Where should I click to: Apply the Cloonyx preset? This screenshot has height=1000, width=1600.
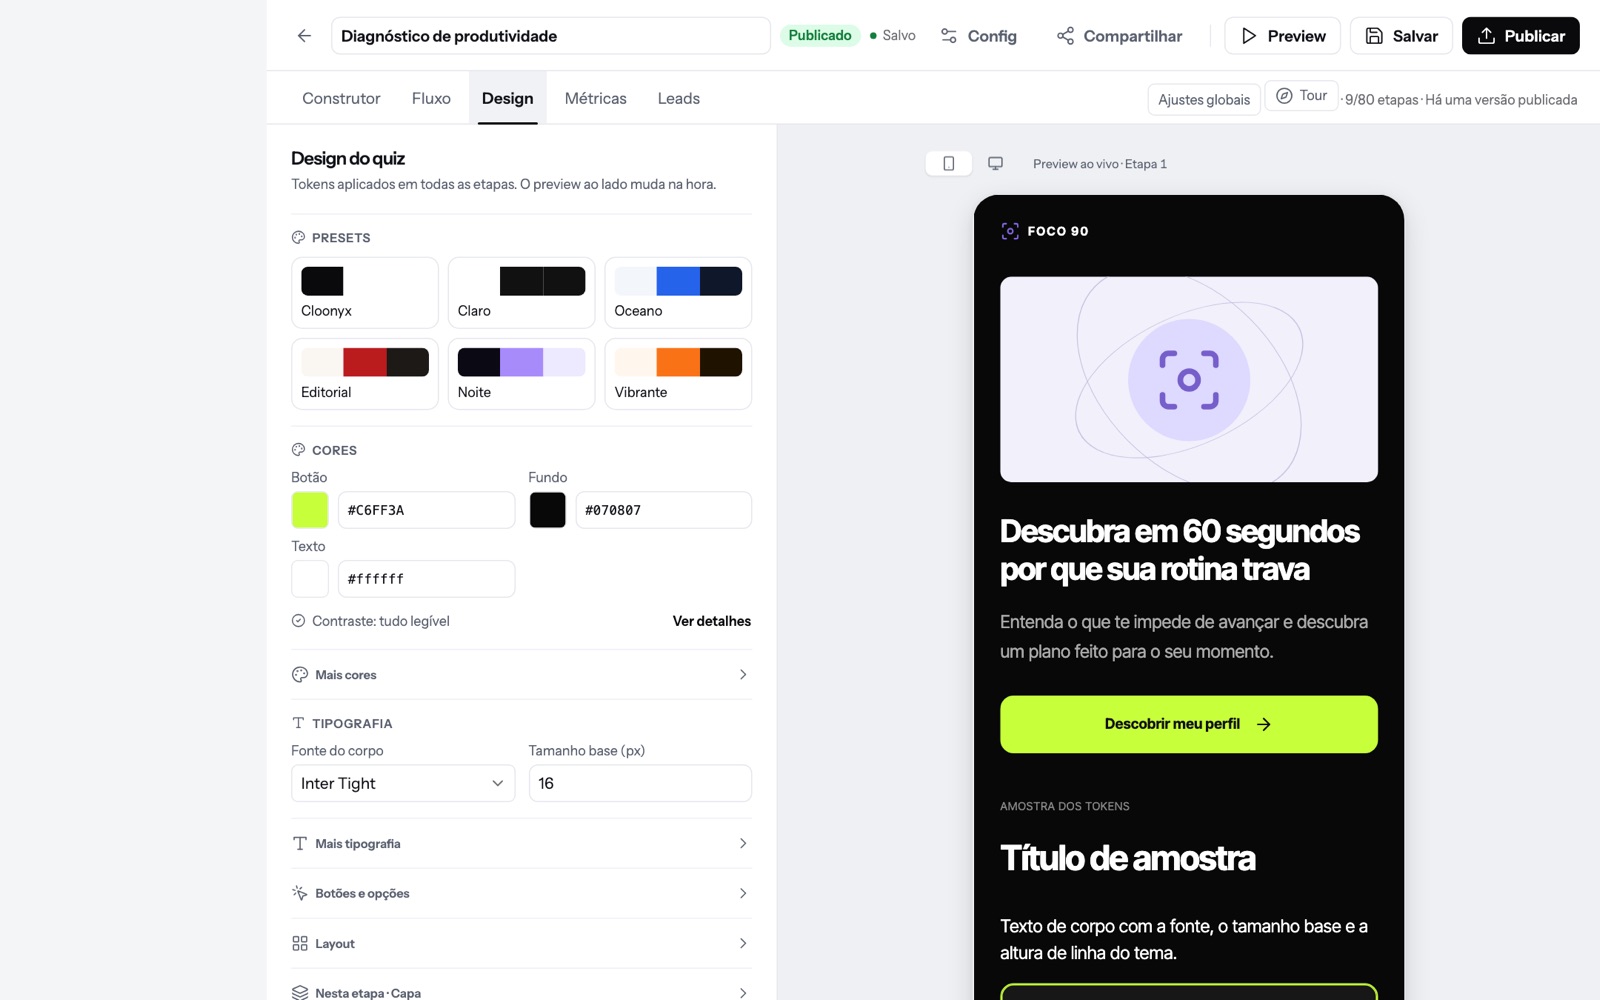pyautogui.click(x=365, y=293)
